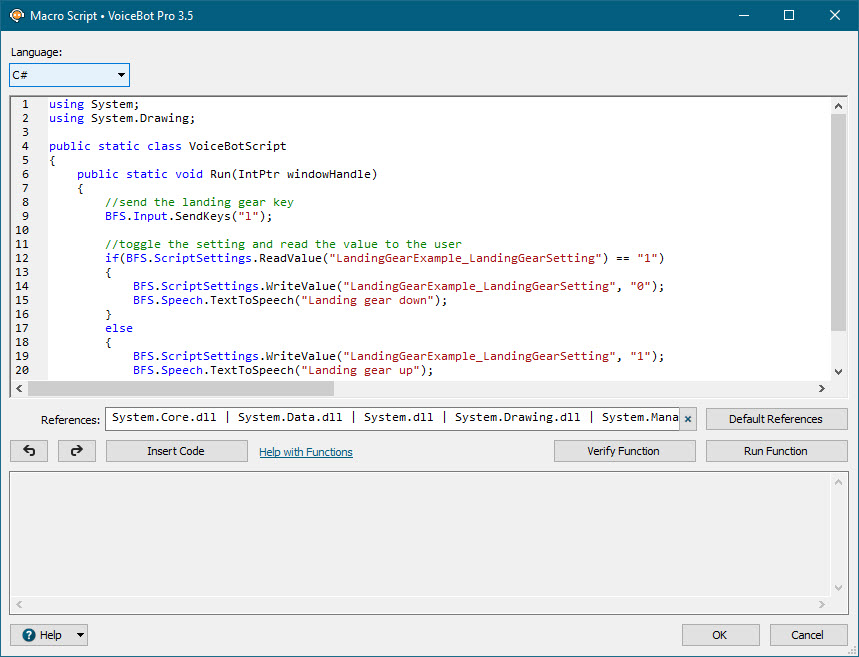Click comment "//send the landing gear key"
Image resolution: width=859 pixels, height=657 pixels.
click(x=199, y=202)
